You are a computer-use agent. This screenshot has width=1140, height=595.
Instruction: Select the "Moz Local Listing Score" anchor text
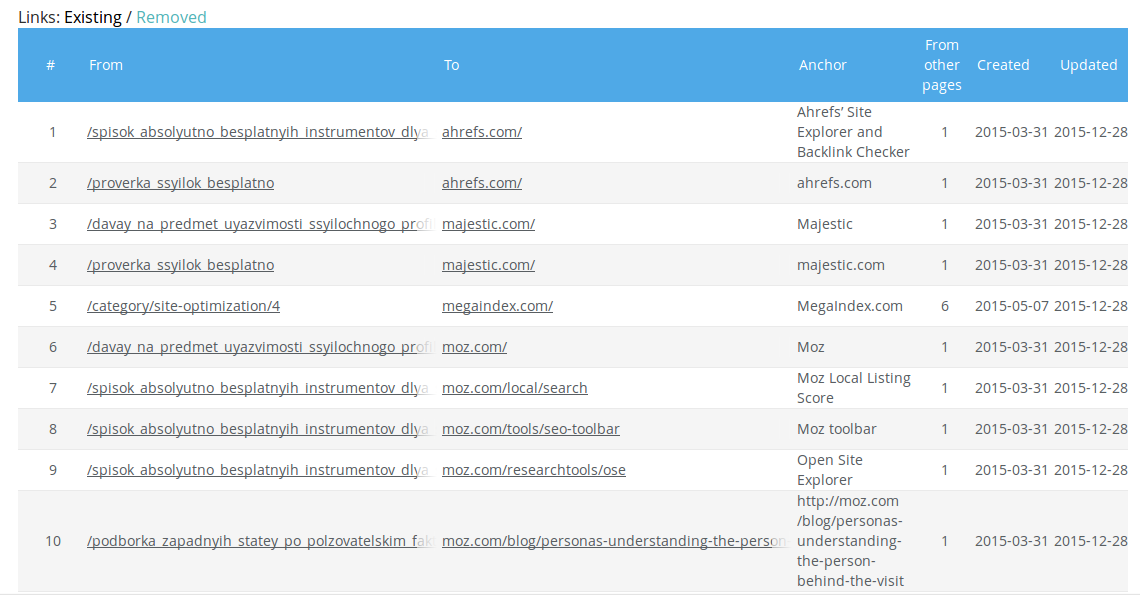854,388
